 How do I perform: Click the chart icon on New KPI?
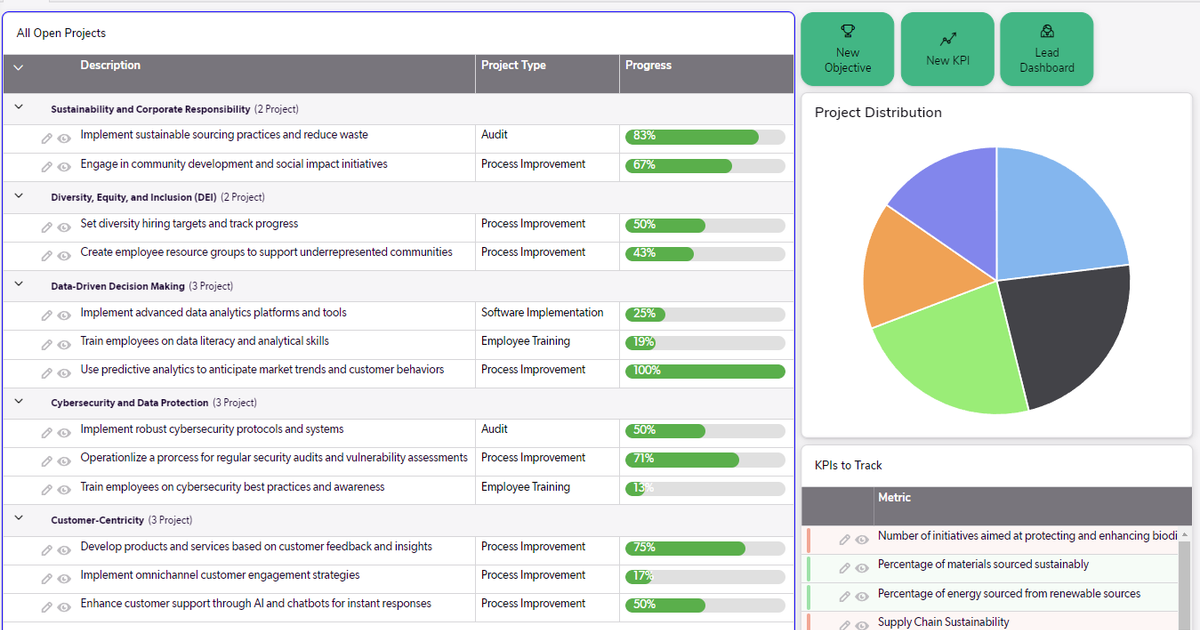(947, 40)
